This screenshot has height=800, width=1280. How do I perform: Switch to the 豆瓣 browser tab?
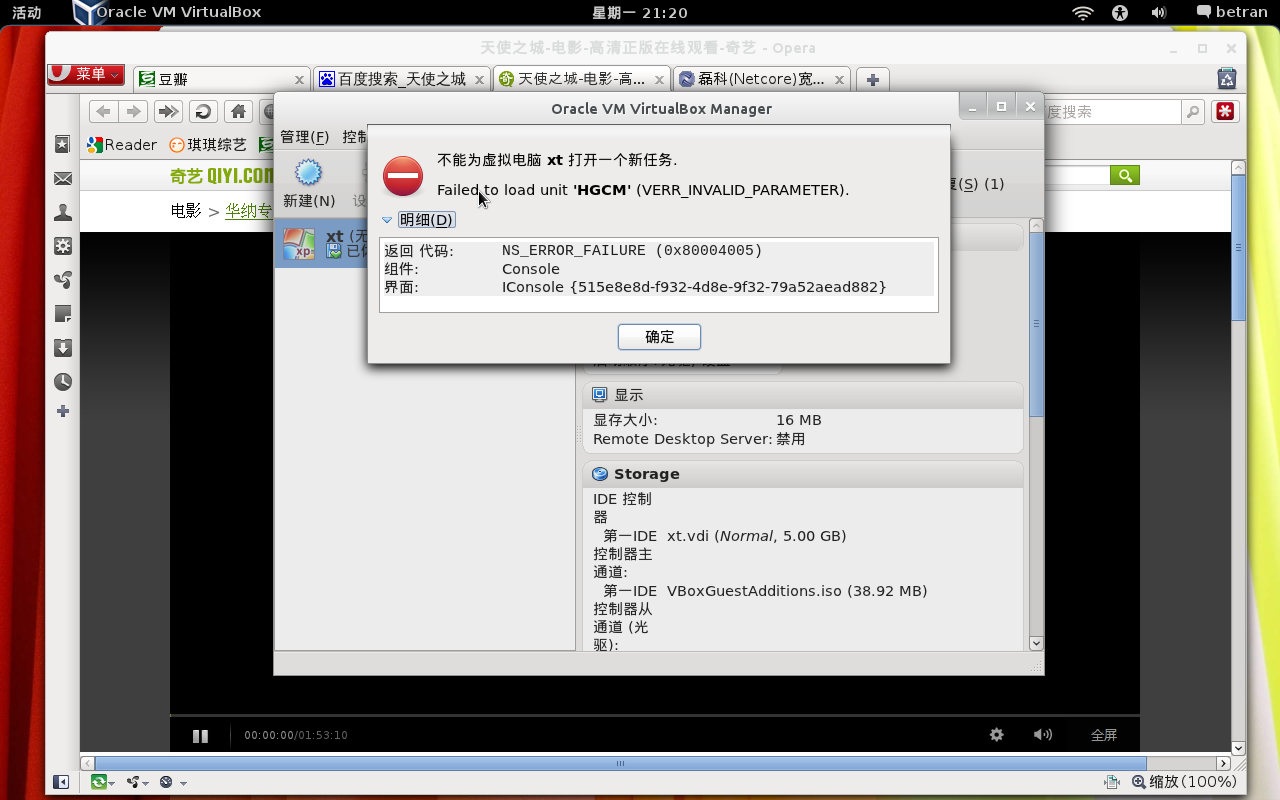coord(221,79)
